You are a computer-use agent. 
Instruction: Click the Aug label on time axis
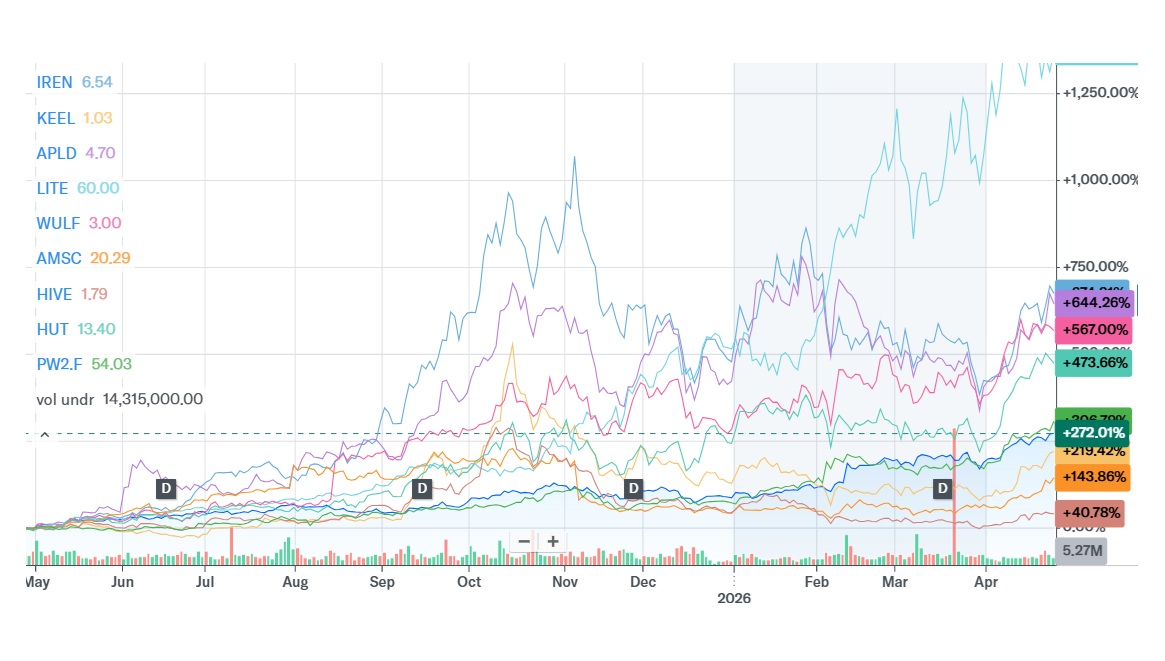295,582
